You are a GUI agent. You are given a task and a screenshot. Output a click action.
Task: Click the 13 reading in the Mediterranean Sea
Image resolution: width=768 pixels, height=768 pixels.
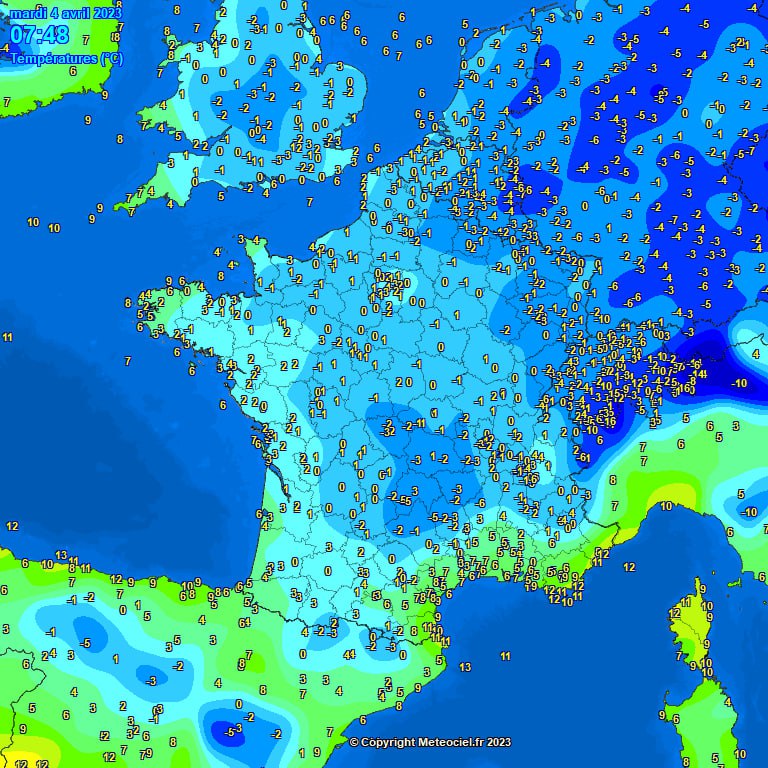click(x=465, y=667)
